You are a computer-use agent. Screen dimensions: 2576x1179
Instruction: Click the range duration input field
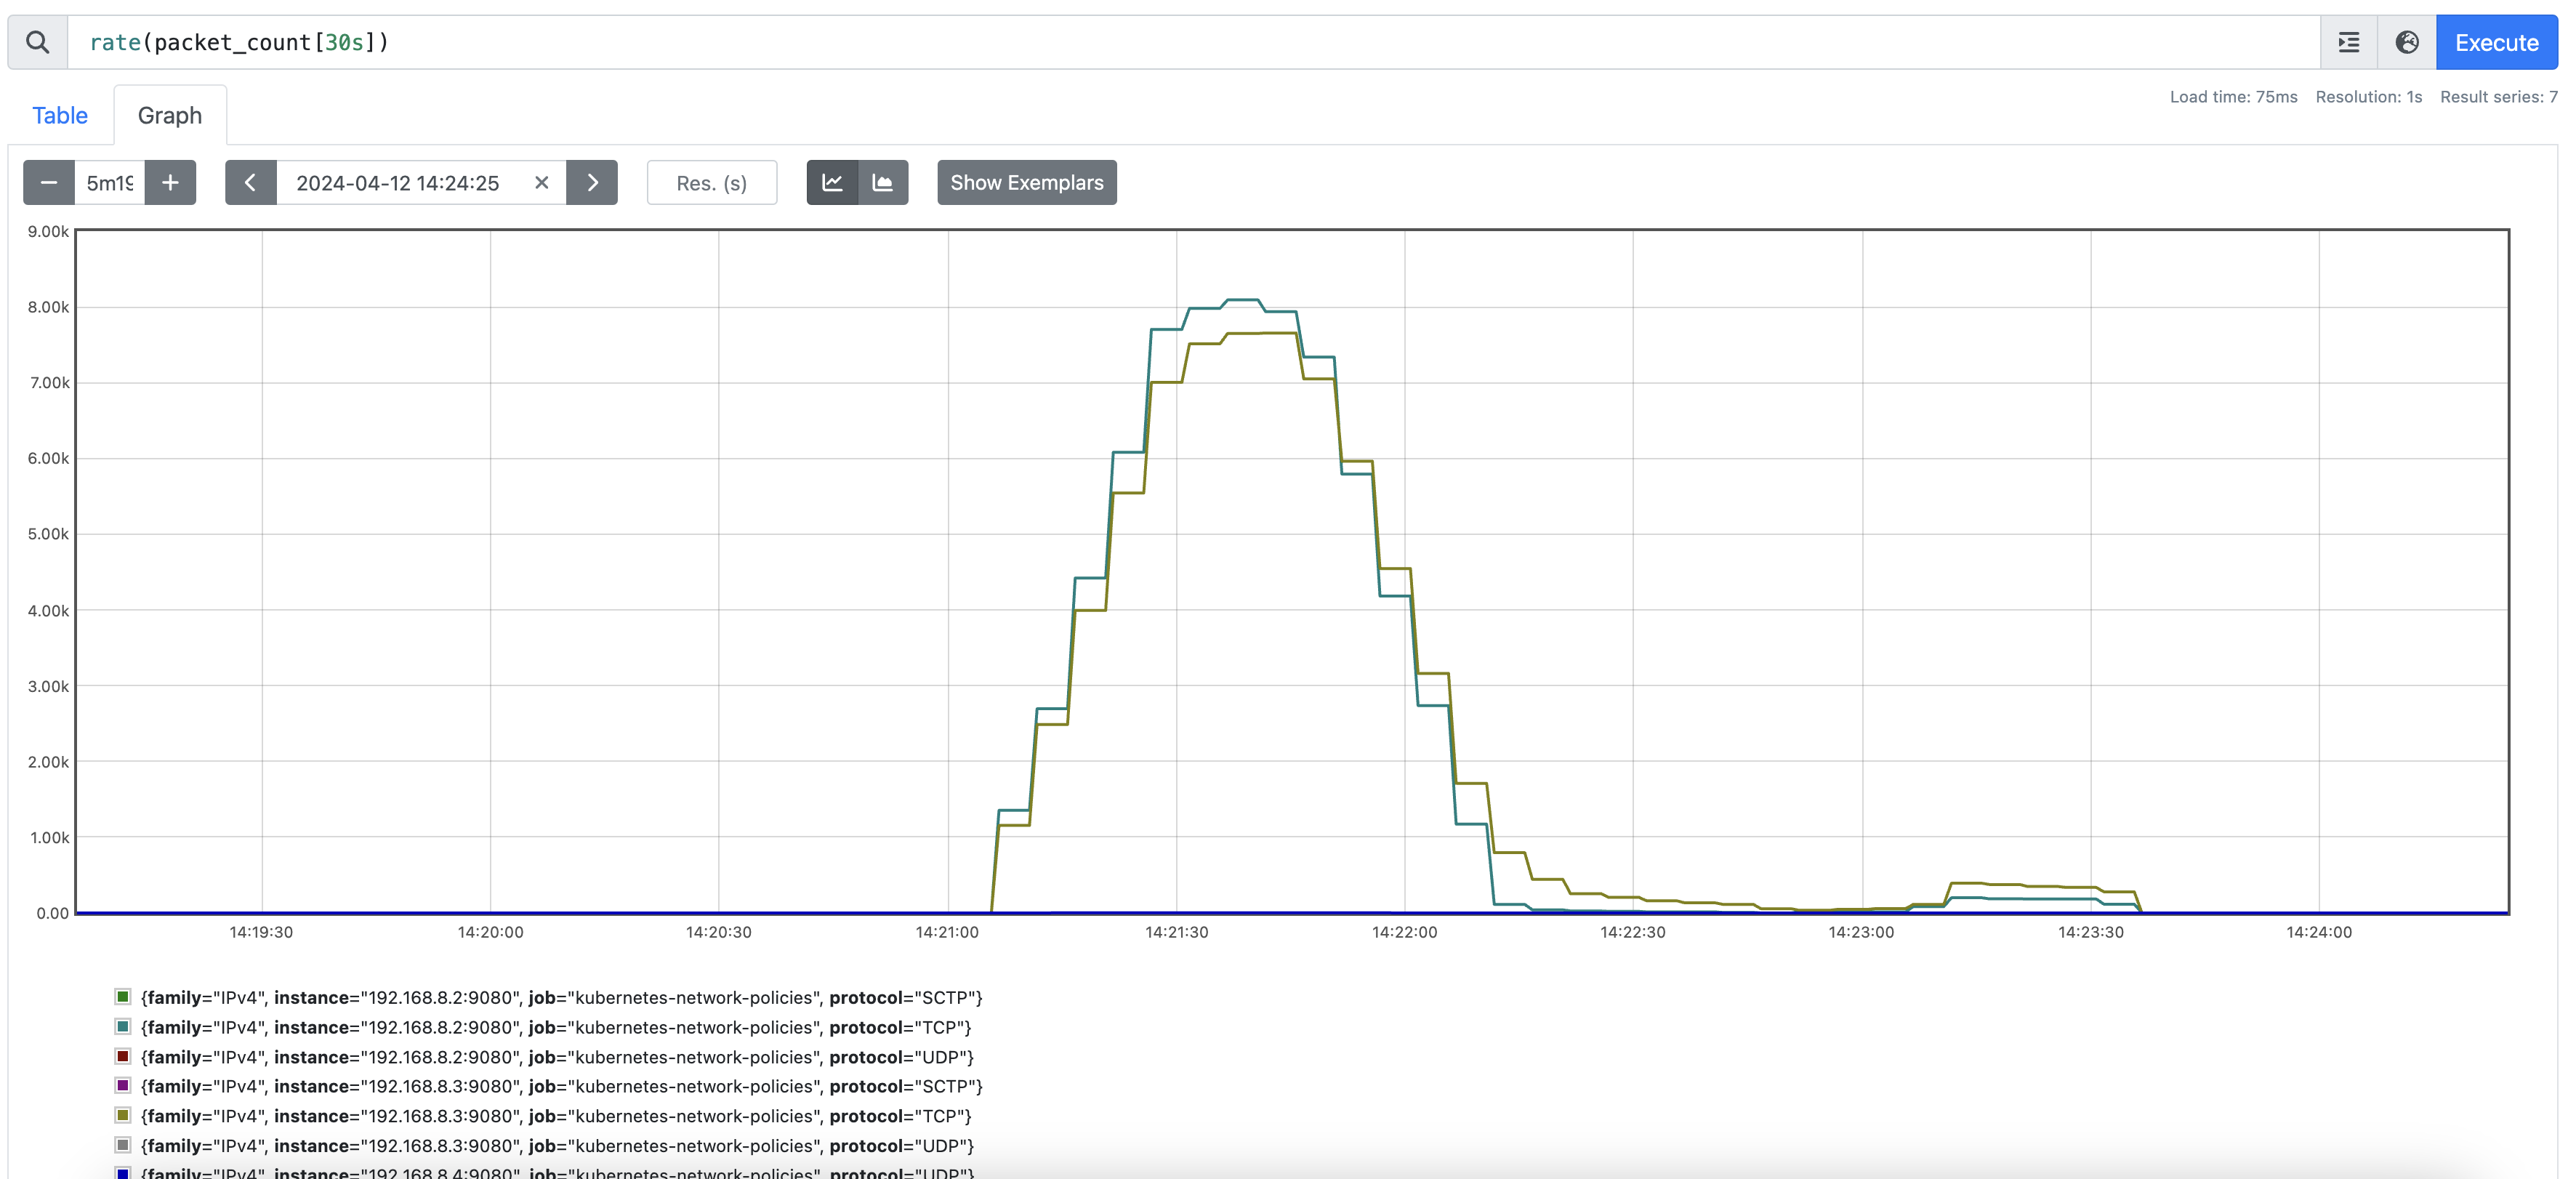(x=110, y=182)
